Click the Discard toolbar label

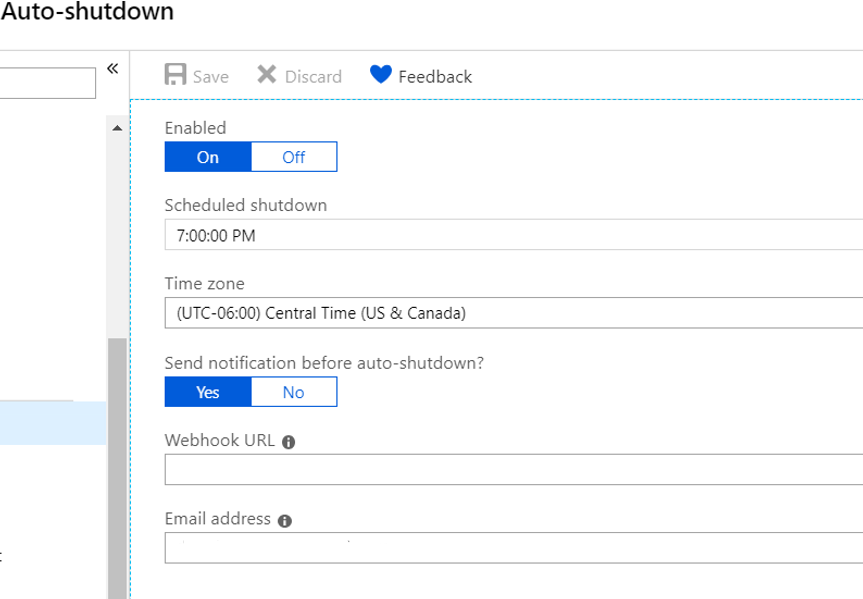tap(315, 76)
